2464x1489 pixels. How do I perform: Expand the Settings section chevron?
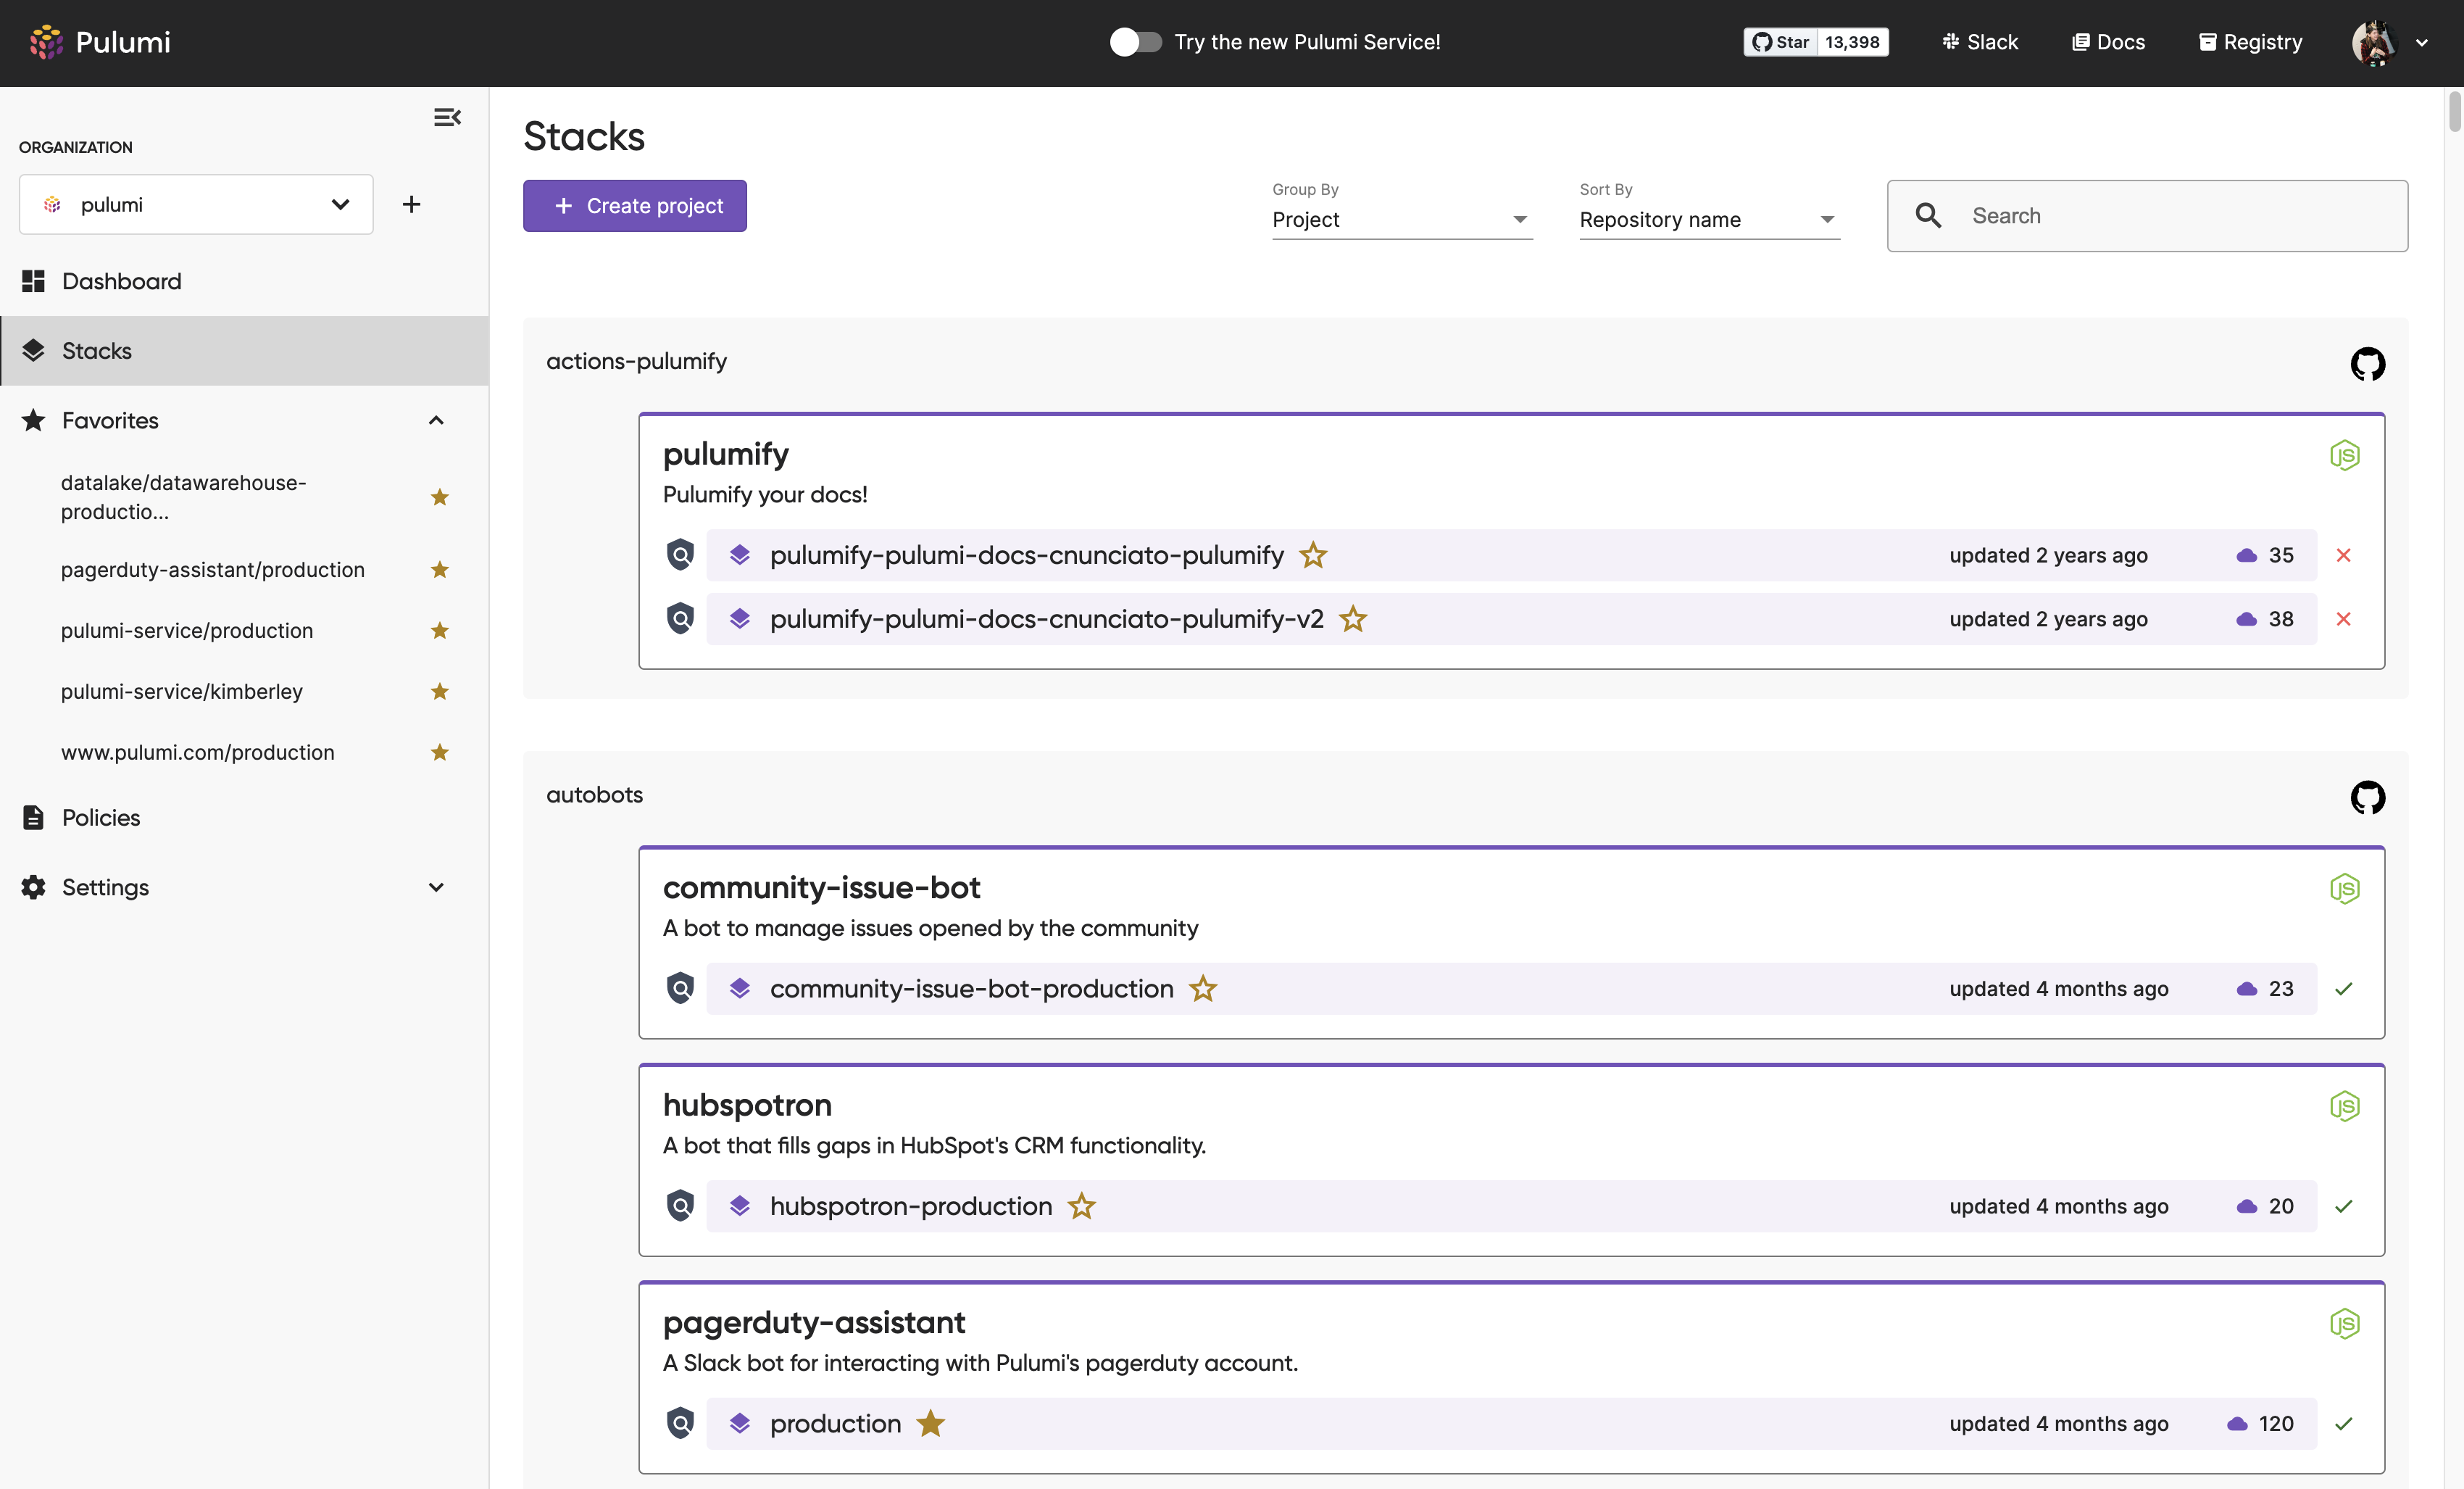[x=436, y=887]
